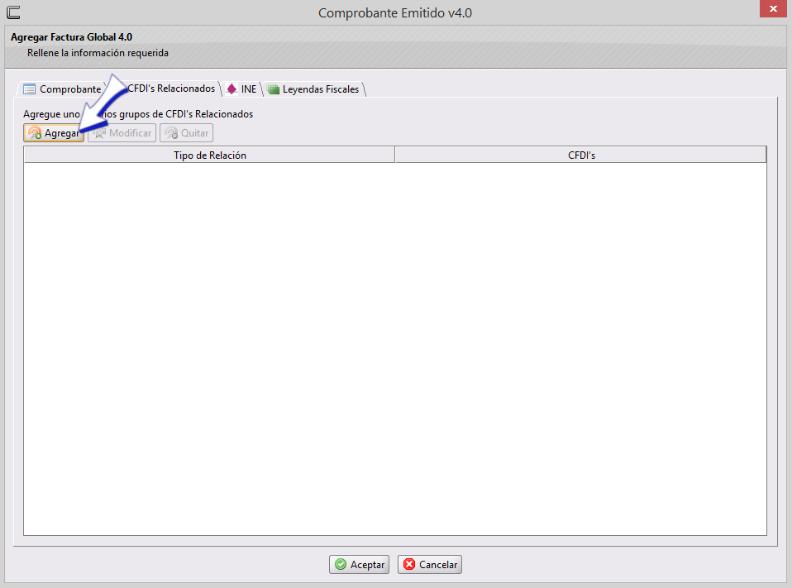Click the Leyendas Fiscales green icon
Image resolution: width=792 pixels, height=588 pixels.
tap(273, 89)
